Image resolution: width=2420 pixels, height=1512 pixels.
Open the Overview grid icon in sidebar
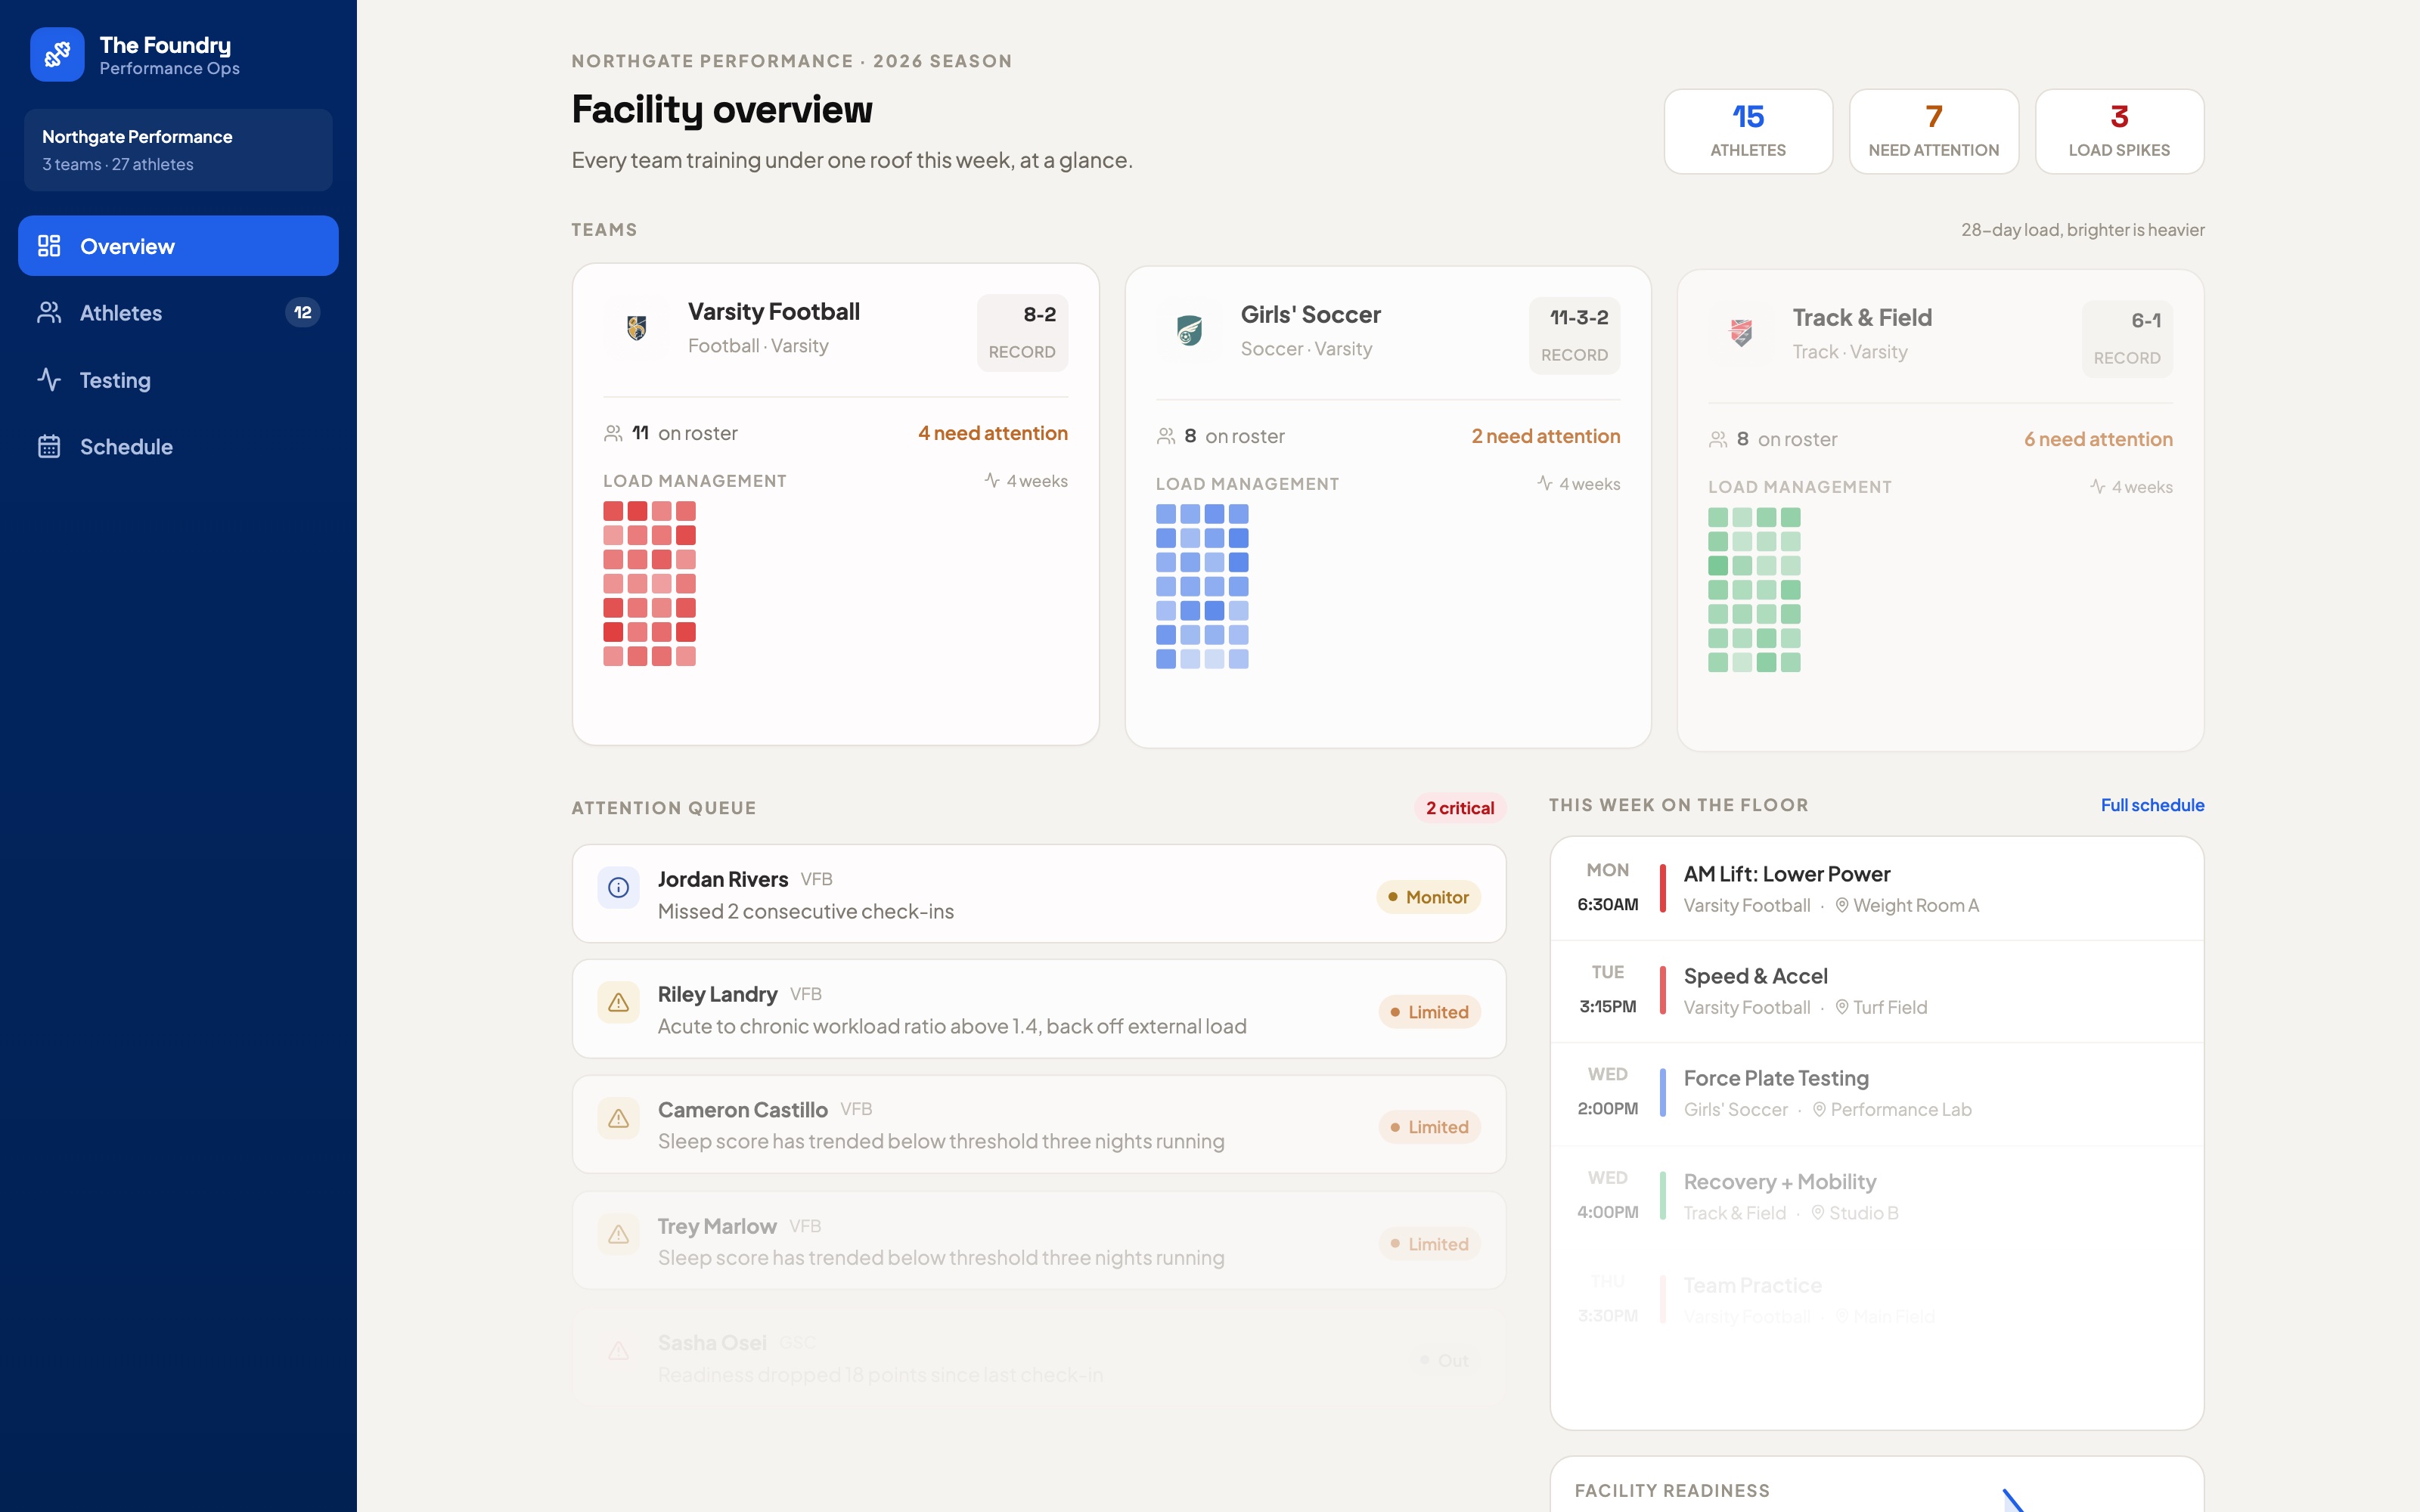point(49,246)
